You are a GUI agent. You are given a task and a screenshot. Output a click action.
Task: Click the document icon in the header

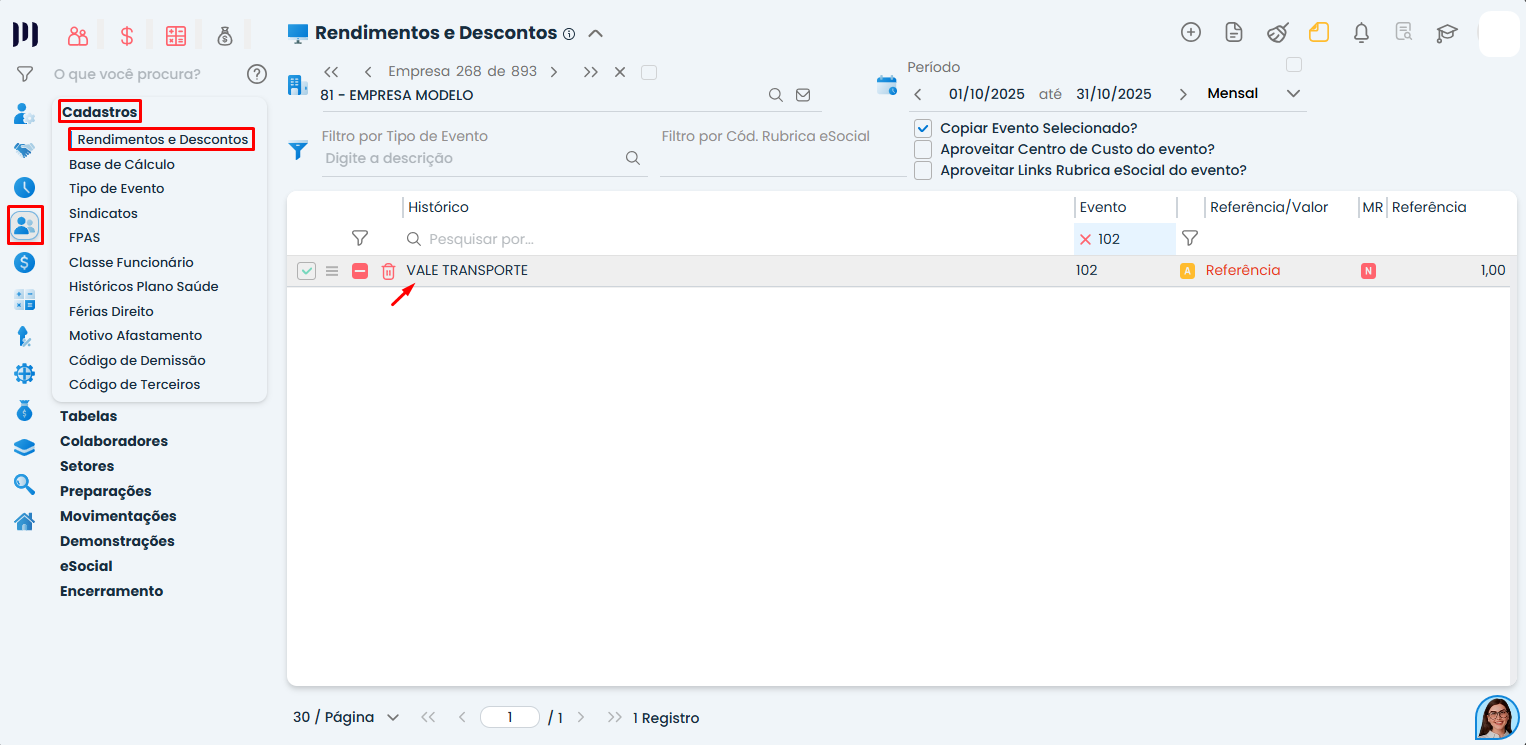coord(1234,32)
